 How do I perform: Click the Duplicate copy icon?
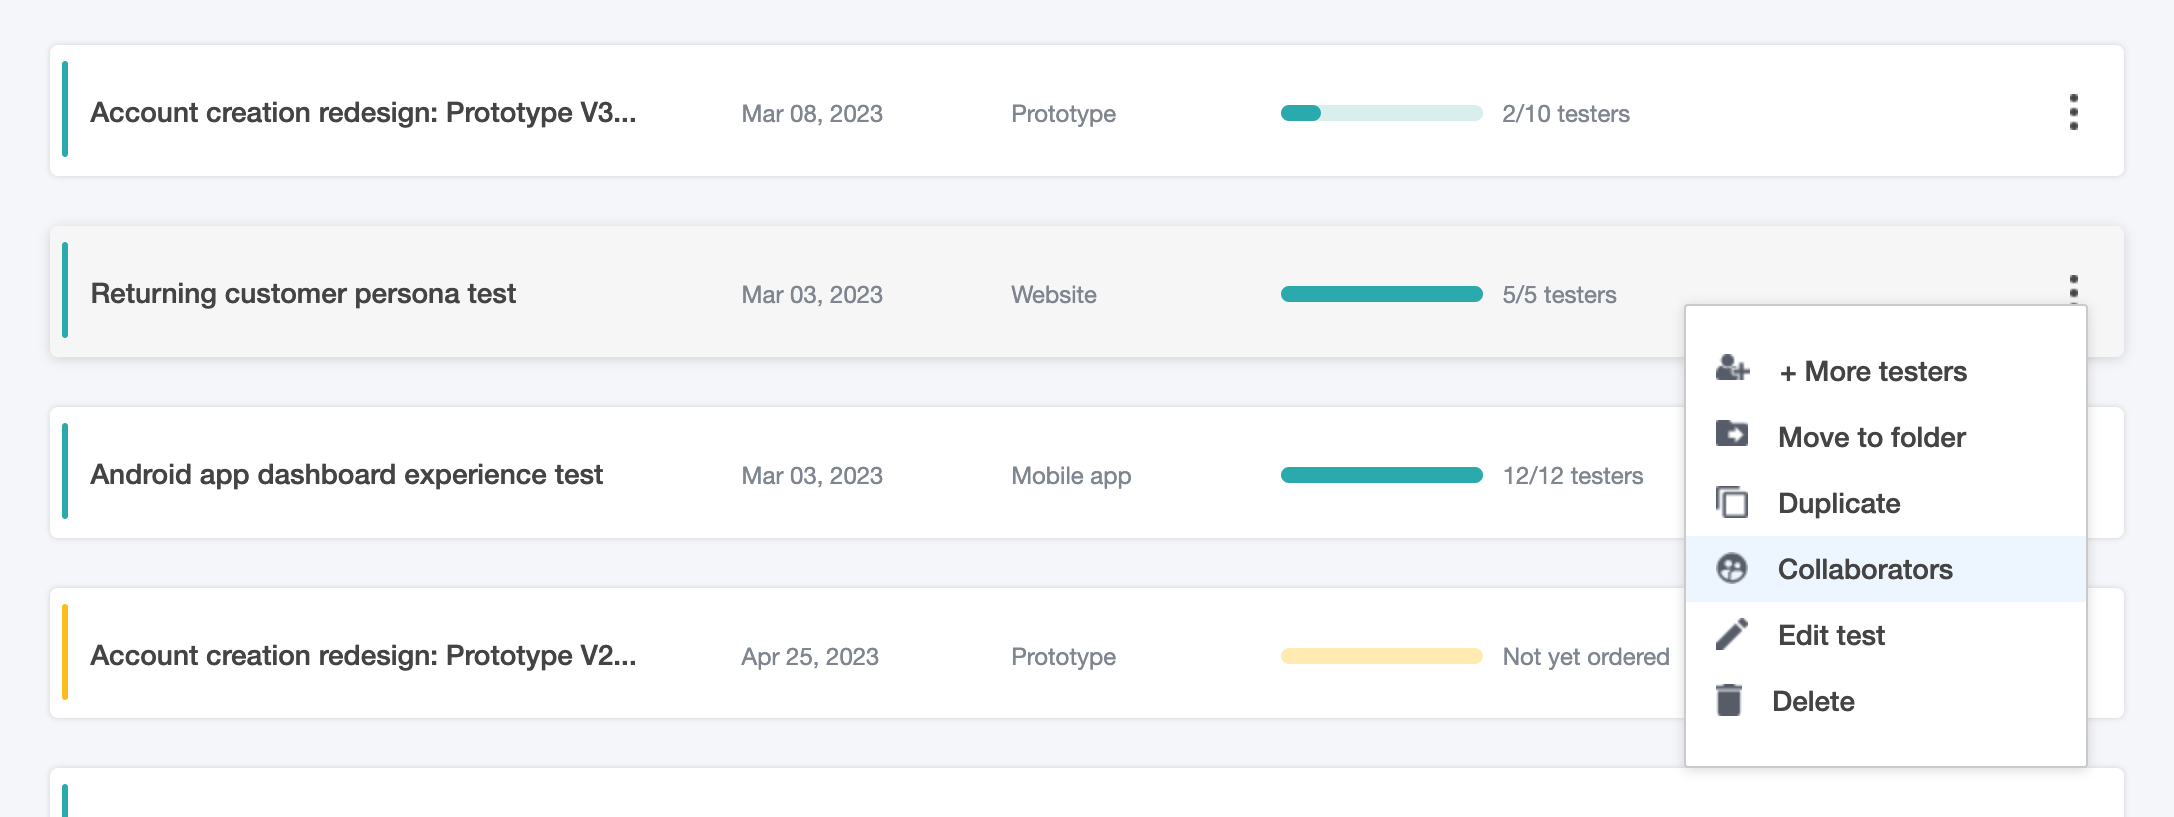(x=1732, y=502)
